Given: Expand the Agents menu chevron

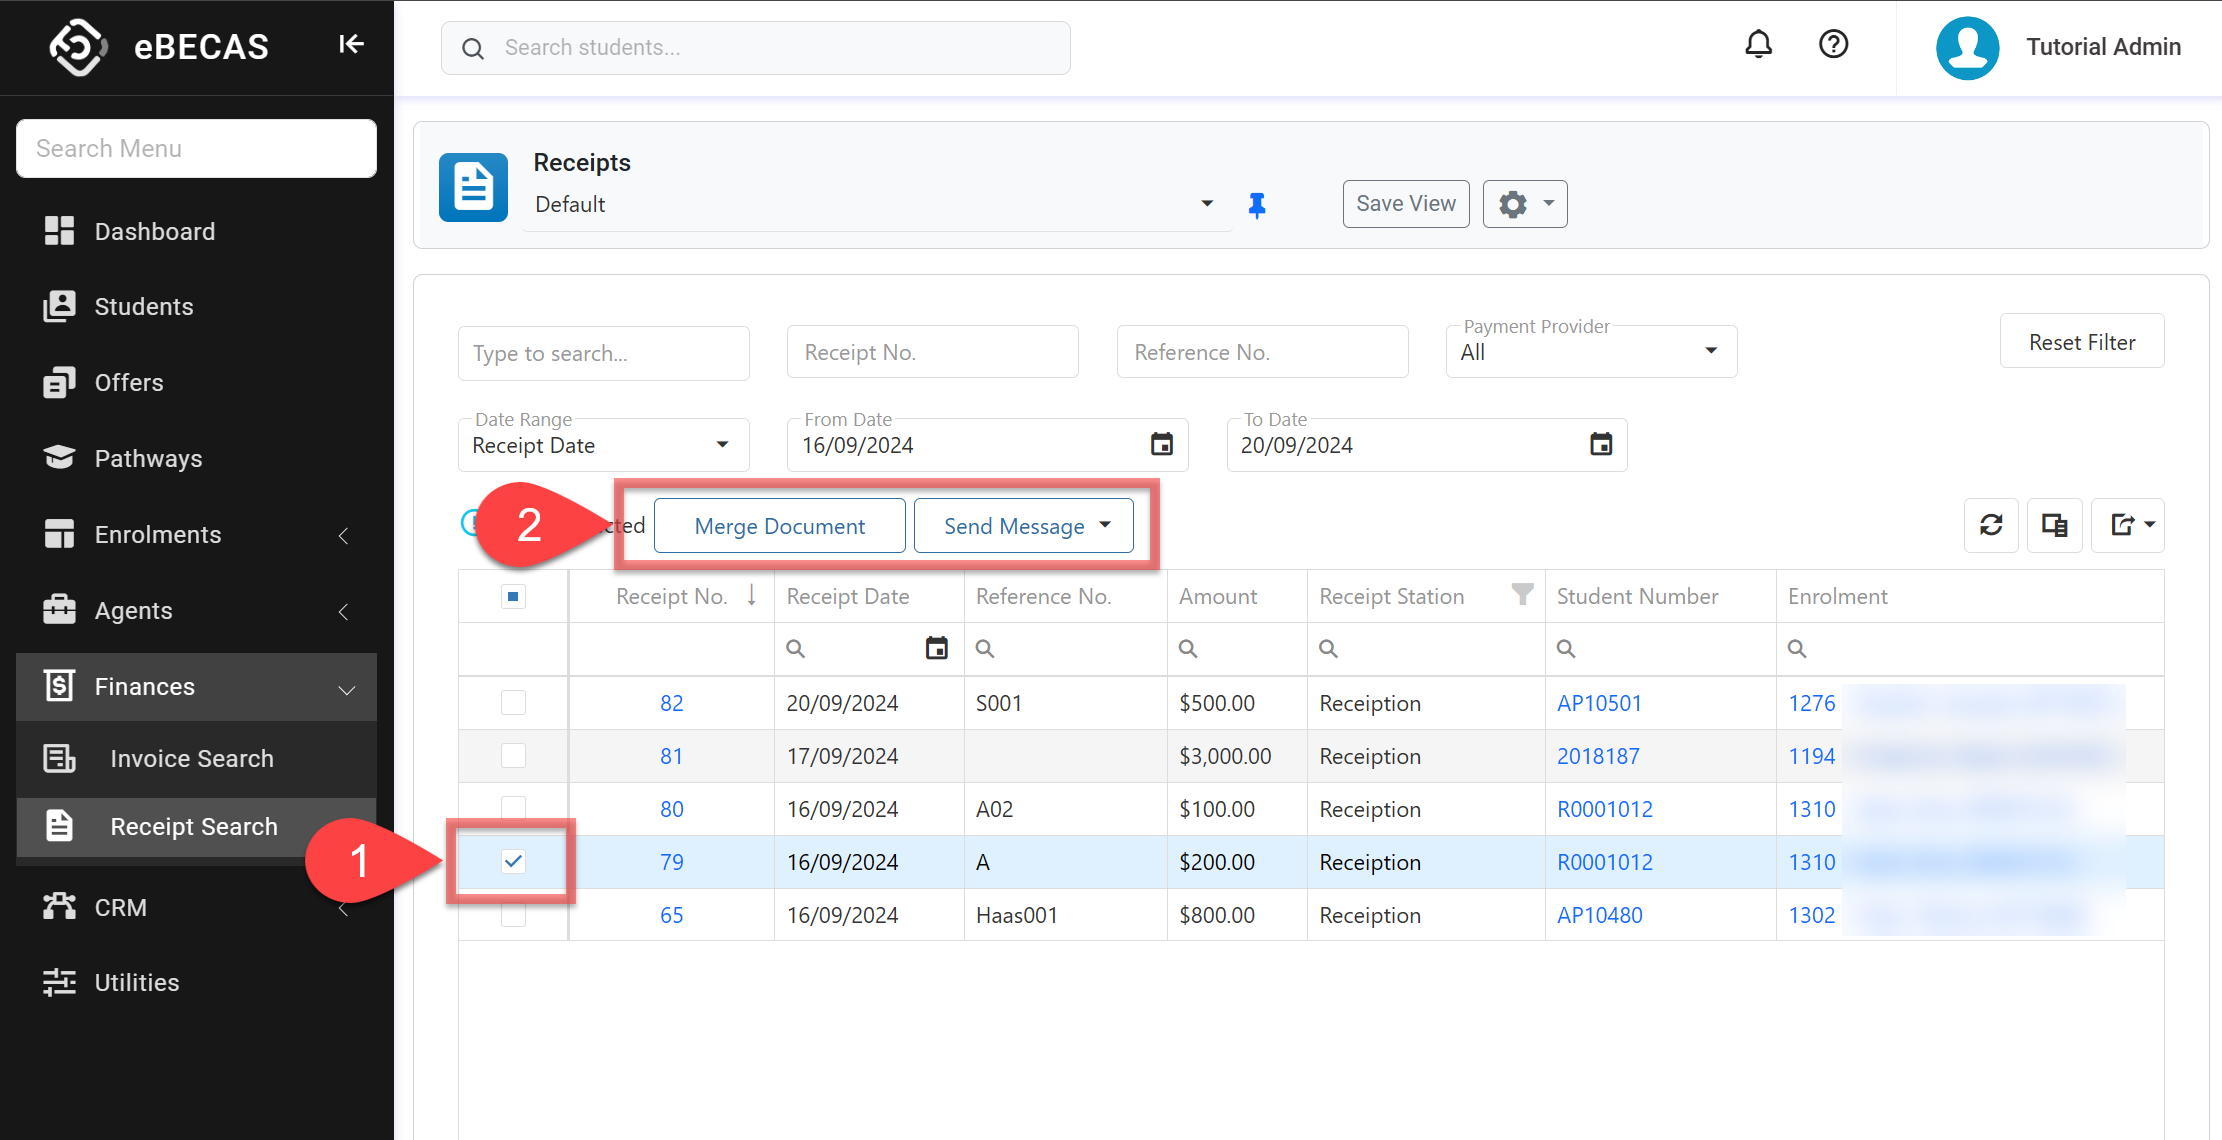Looking at the screenshot, I should (344, 611).
